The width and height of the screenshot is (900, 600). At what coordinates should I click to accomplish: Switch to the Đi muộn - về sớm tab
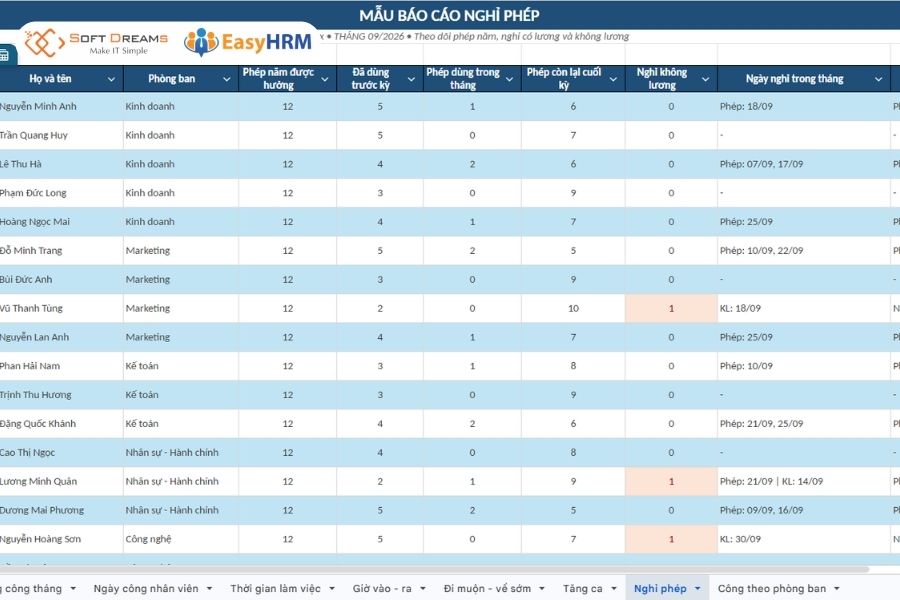[x=487, y=589]
